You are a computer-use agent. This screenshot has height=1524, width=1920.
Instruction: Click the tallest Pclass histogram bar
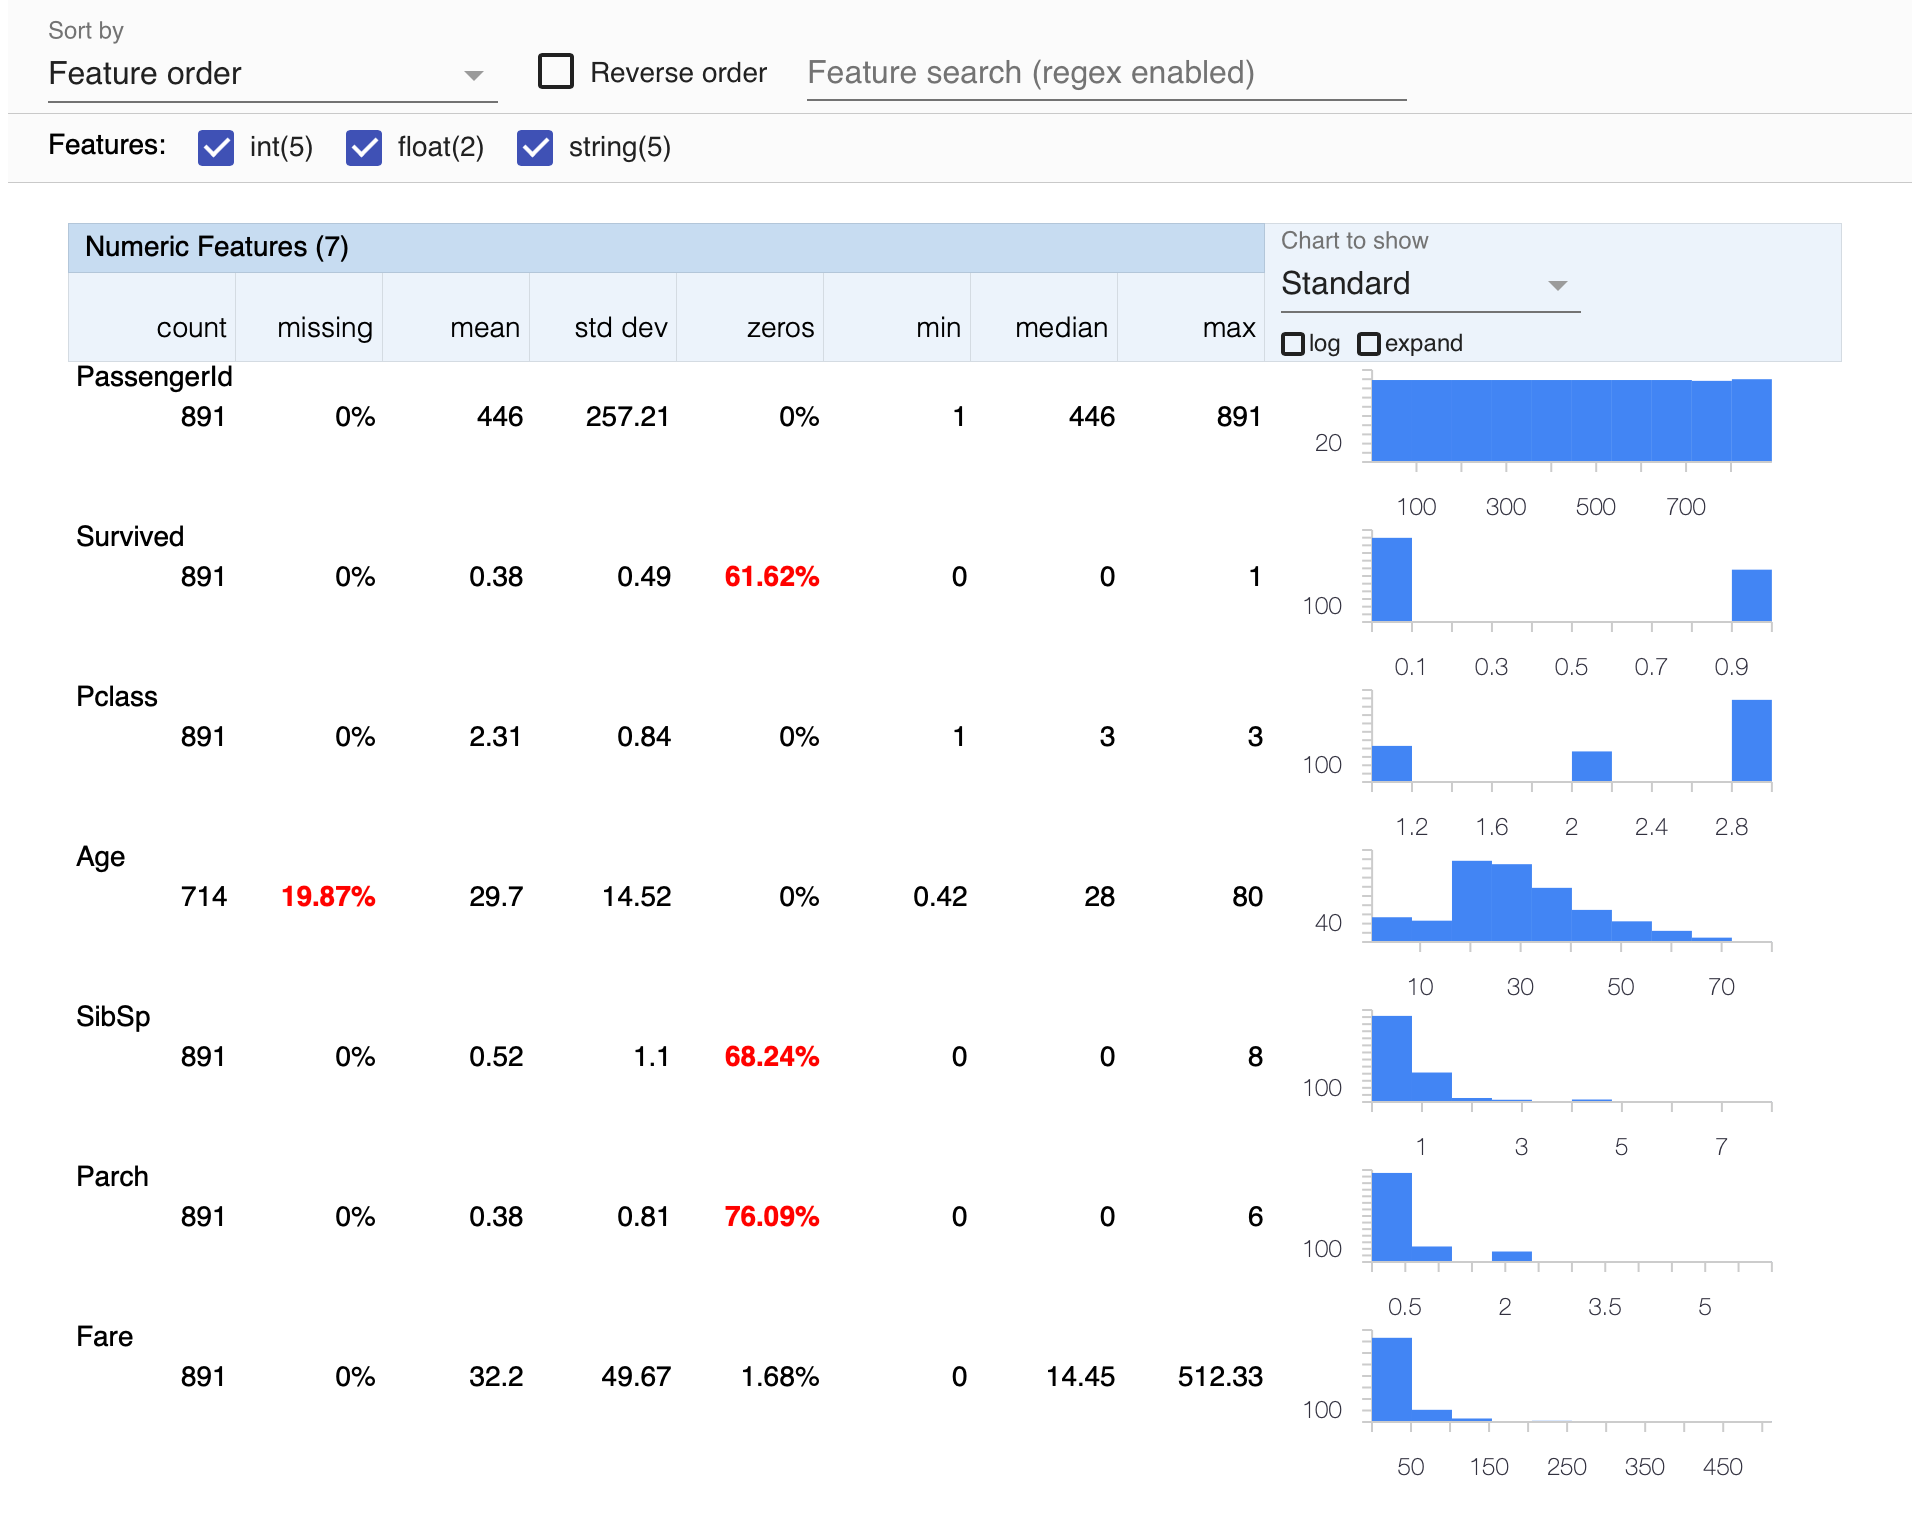[1751, 741]
